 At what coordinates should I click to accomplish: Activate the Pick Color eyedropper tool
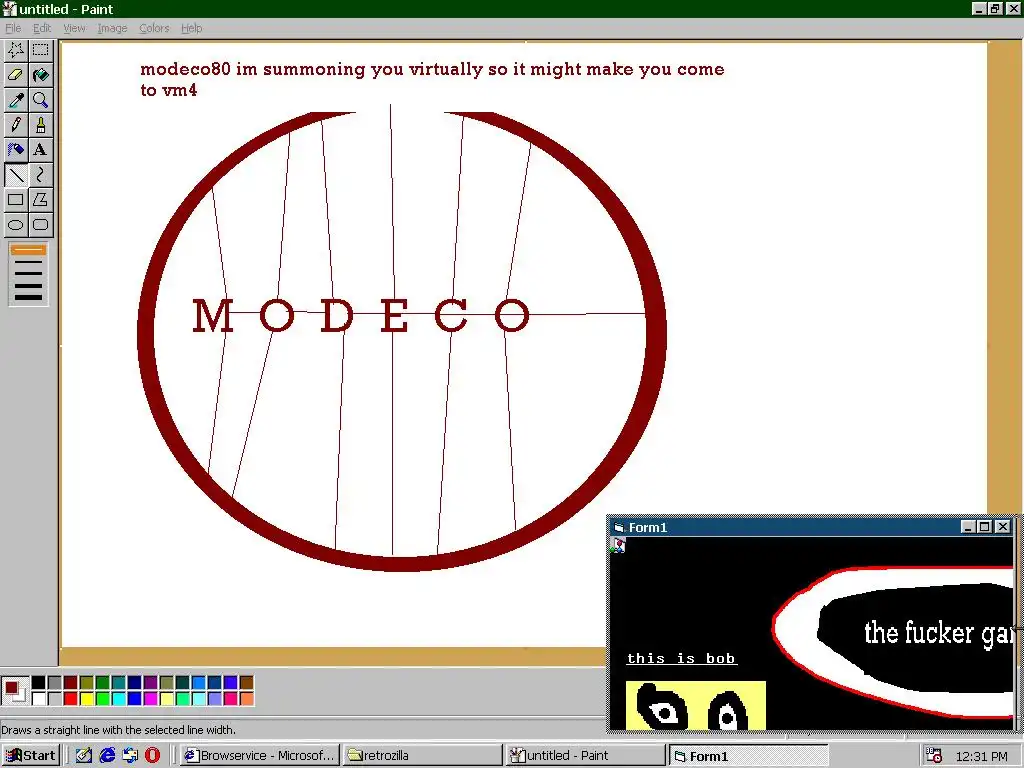(x=16, y=99)
